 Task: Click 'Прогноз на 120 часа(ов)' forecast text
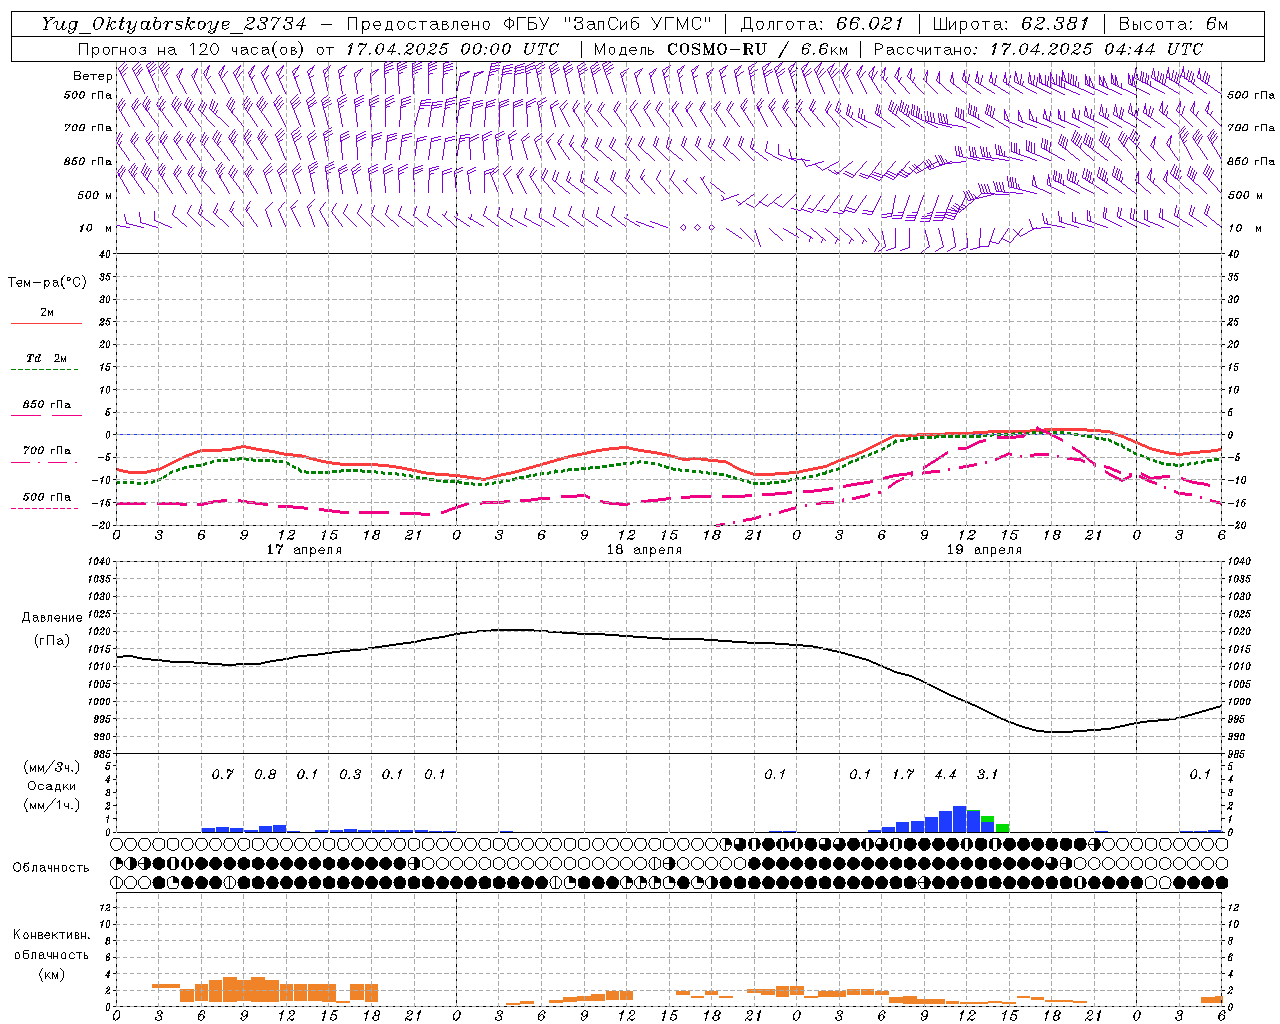coord(193,49)
